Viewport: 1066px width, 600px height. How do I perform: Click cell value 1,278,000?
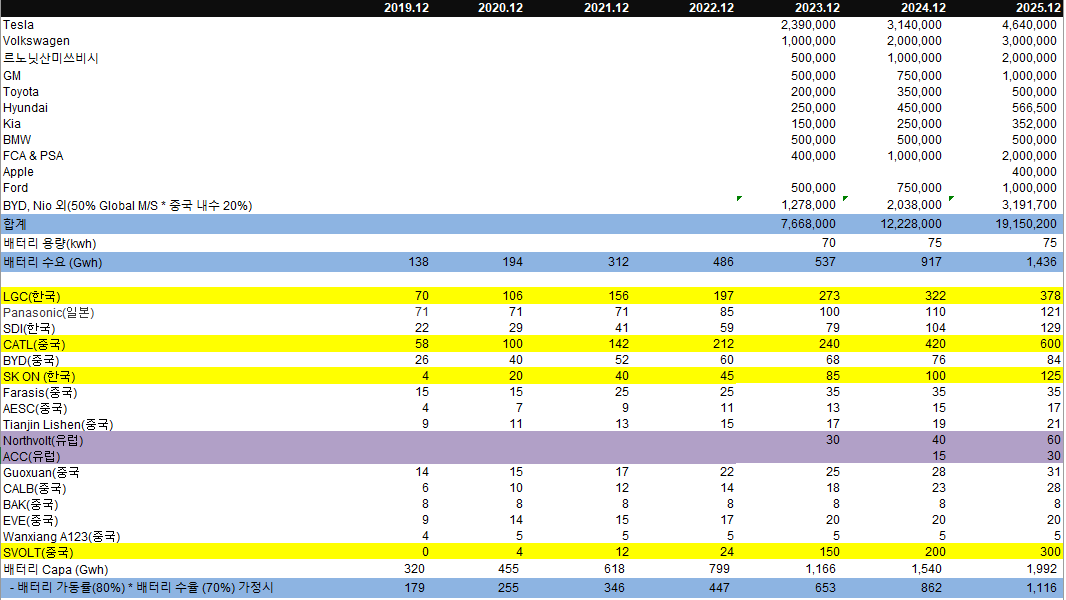pos(808,205)
